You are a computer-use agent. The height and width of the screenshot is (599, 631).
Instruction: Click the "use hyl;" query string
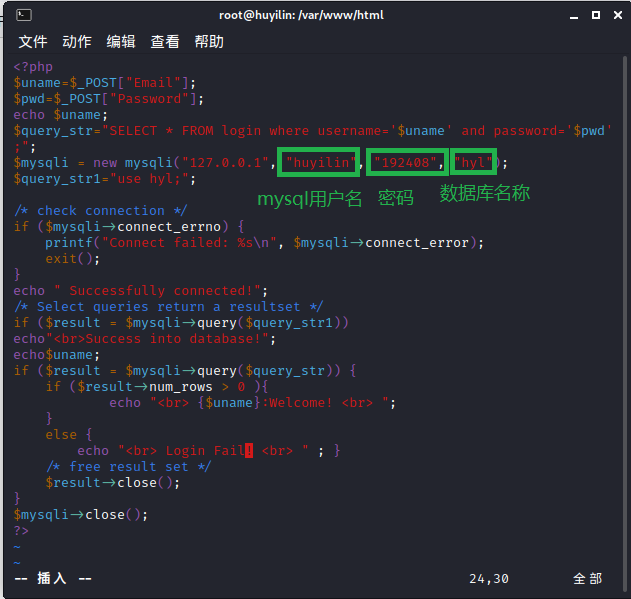pyautogui.click(x=149, y=179)
